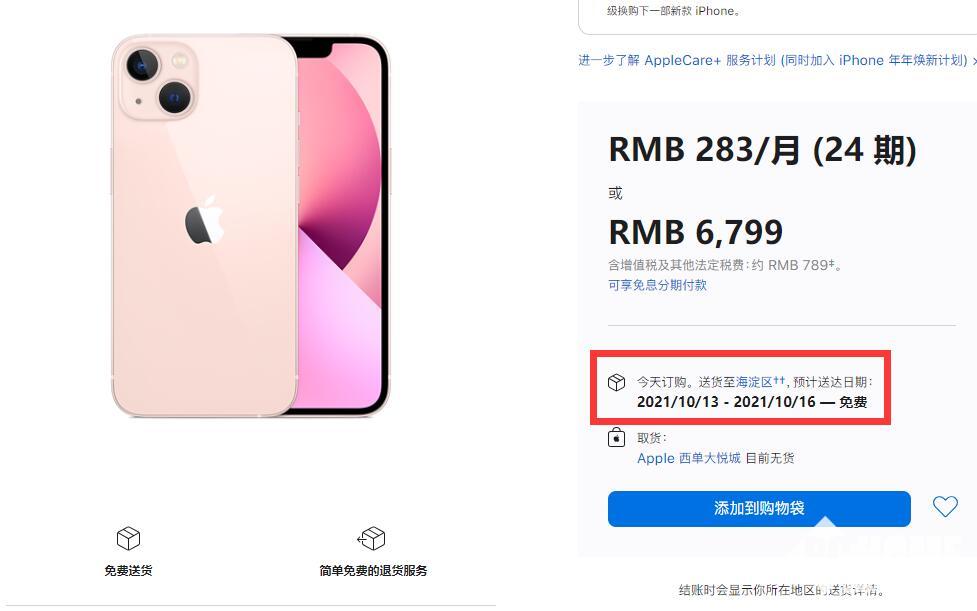Open the 可享免息分期付款 installment link
The height and width of the screenshot is (611, 977).
click(x=657, y=285)
